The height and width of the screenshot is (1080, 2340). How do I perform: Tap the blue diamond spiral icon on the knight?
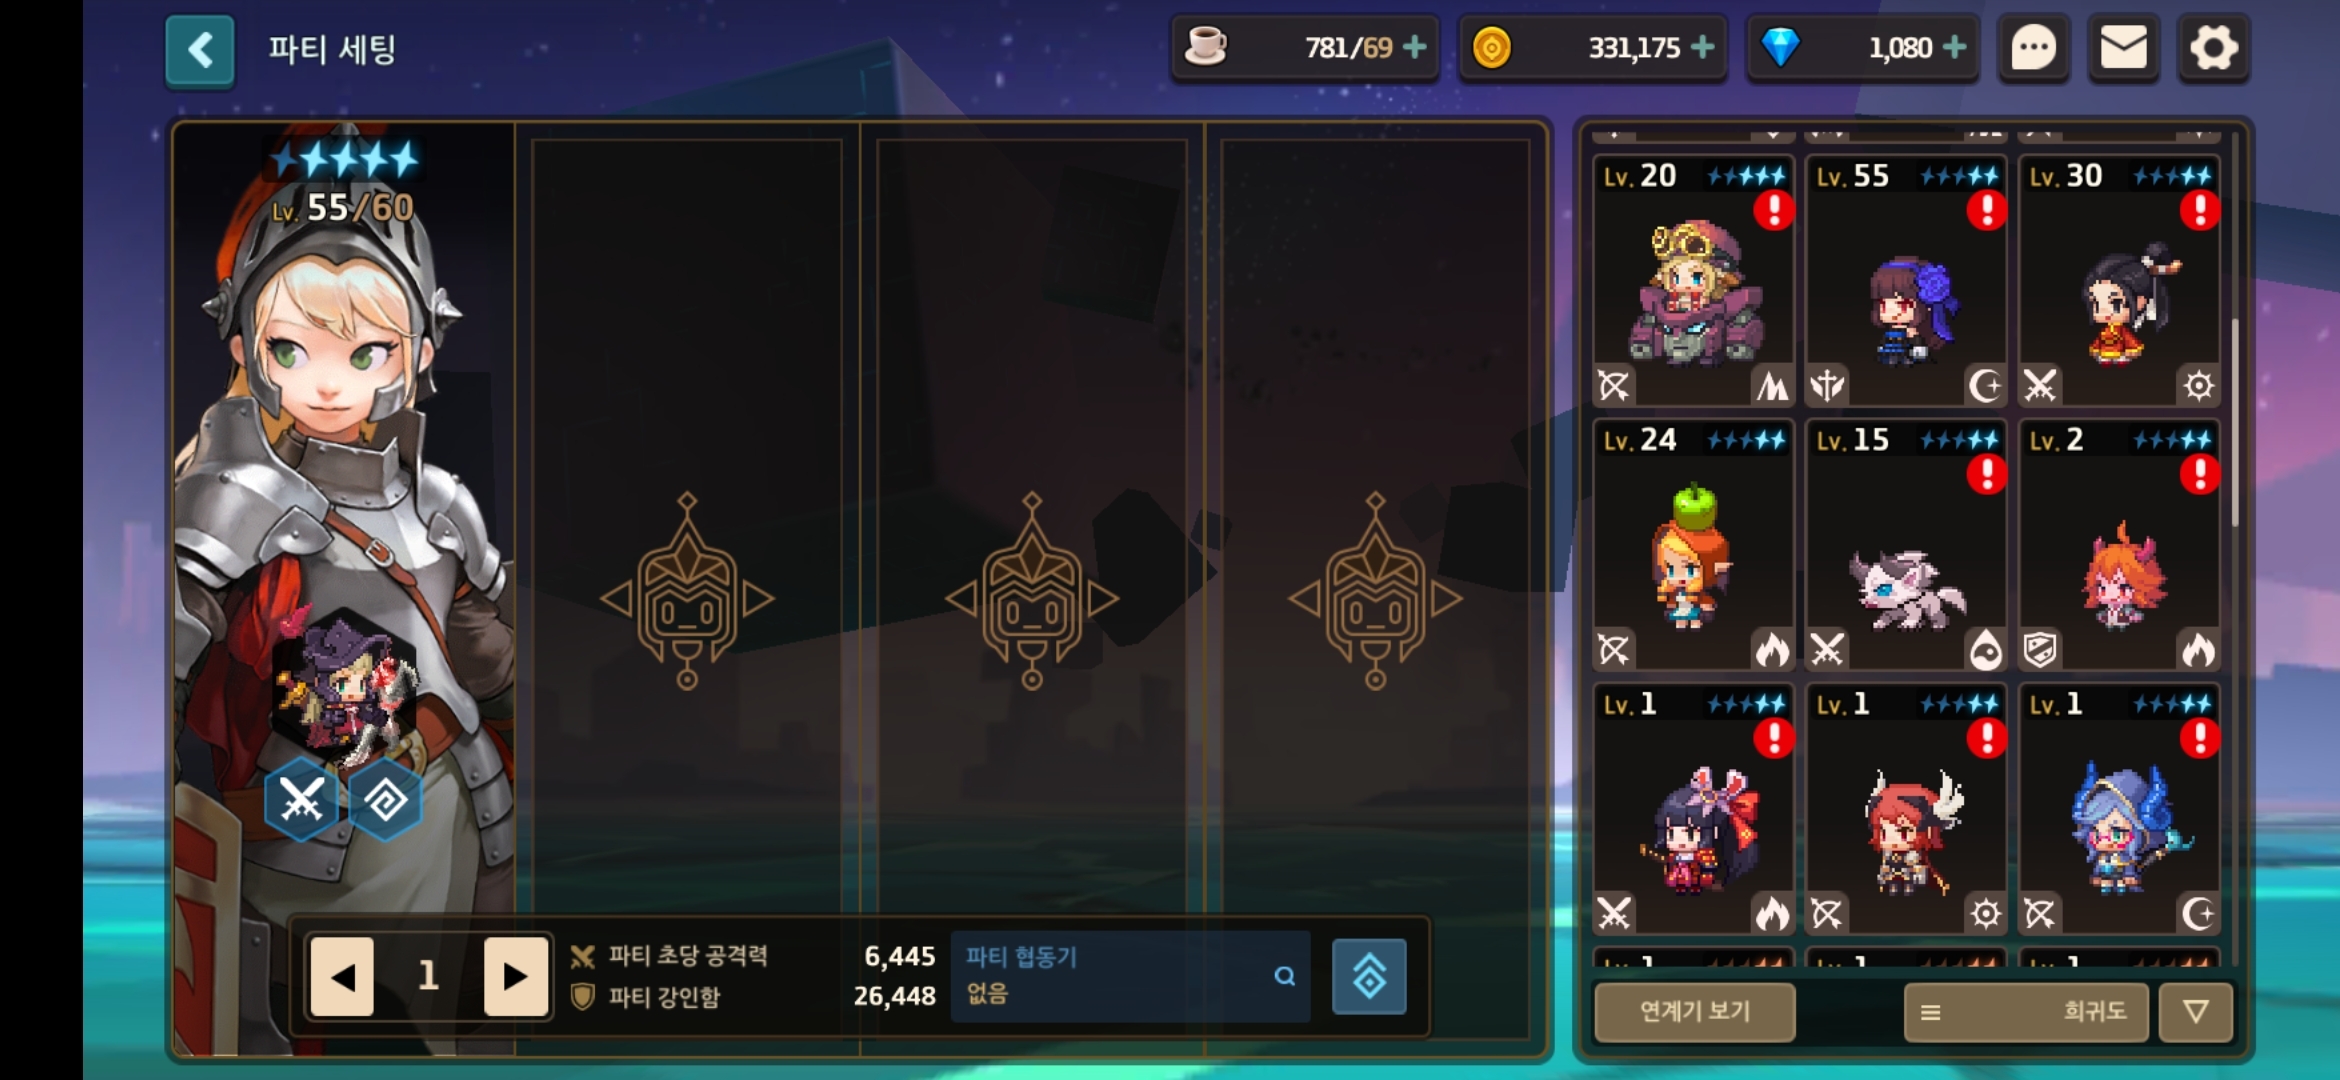[x=385, y=799]
